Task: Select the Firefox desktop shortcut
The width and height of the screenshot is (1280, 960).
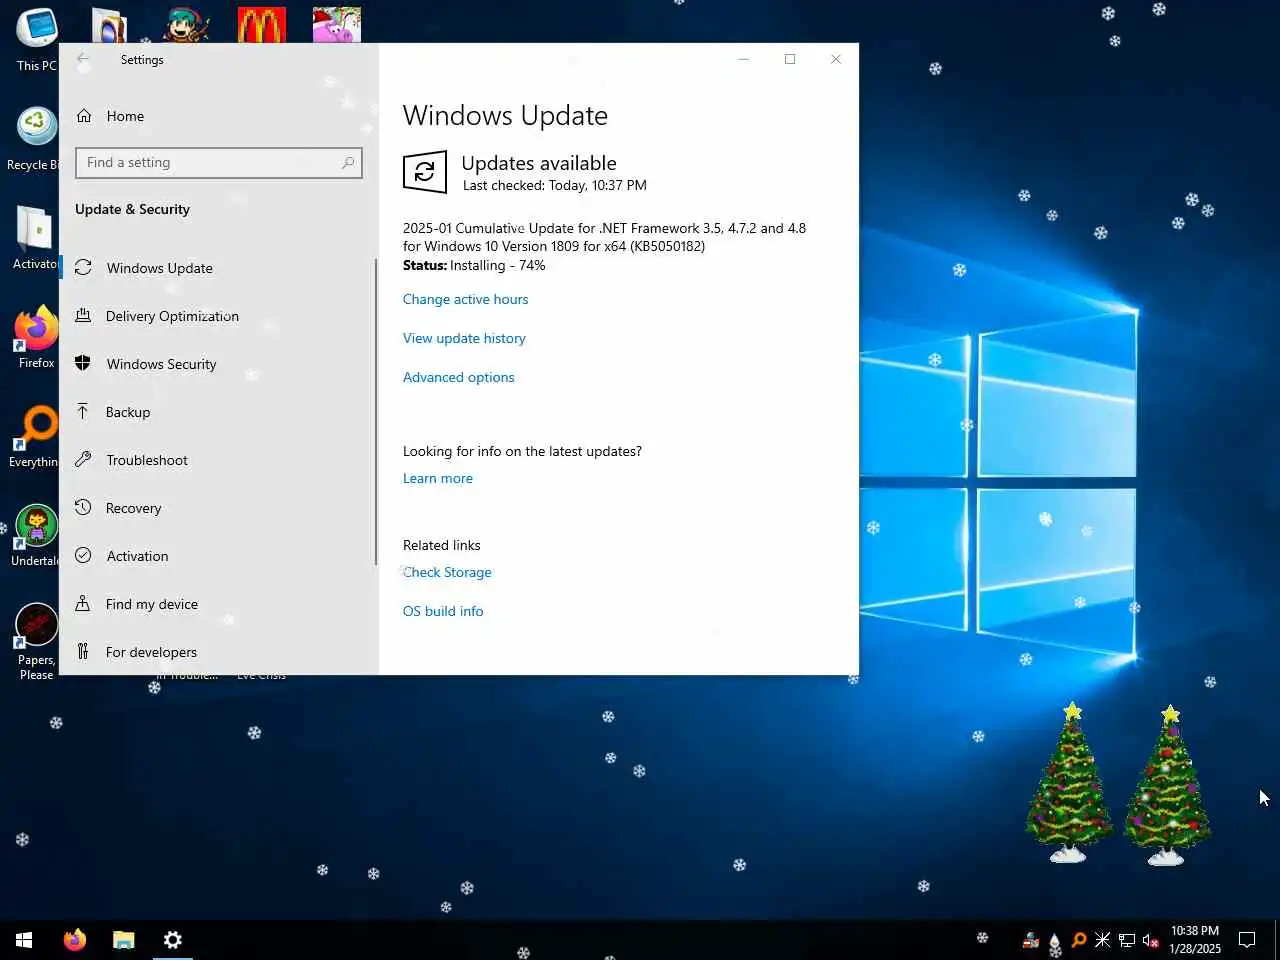Action: click(36, 338)
